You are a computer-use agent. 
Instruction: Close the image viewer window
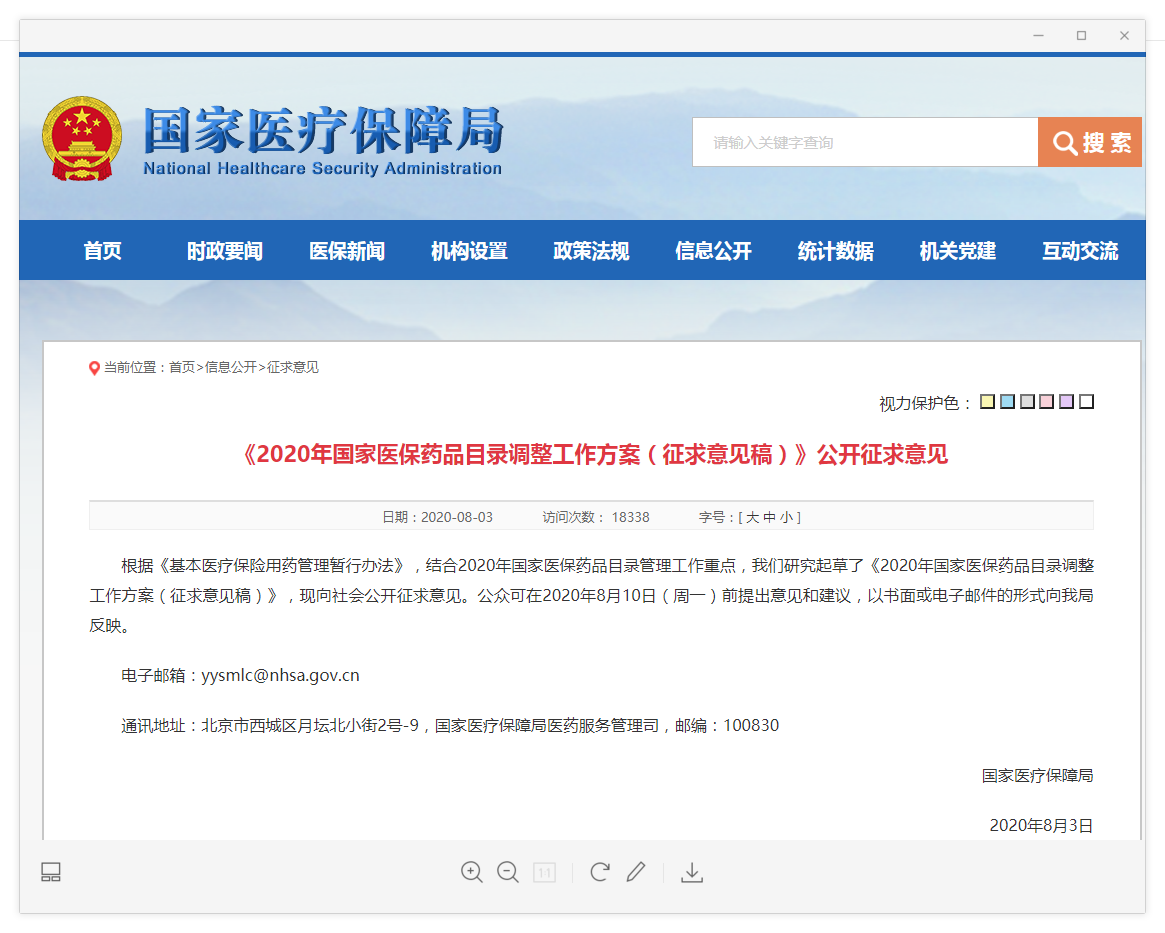1124,36
